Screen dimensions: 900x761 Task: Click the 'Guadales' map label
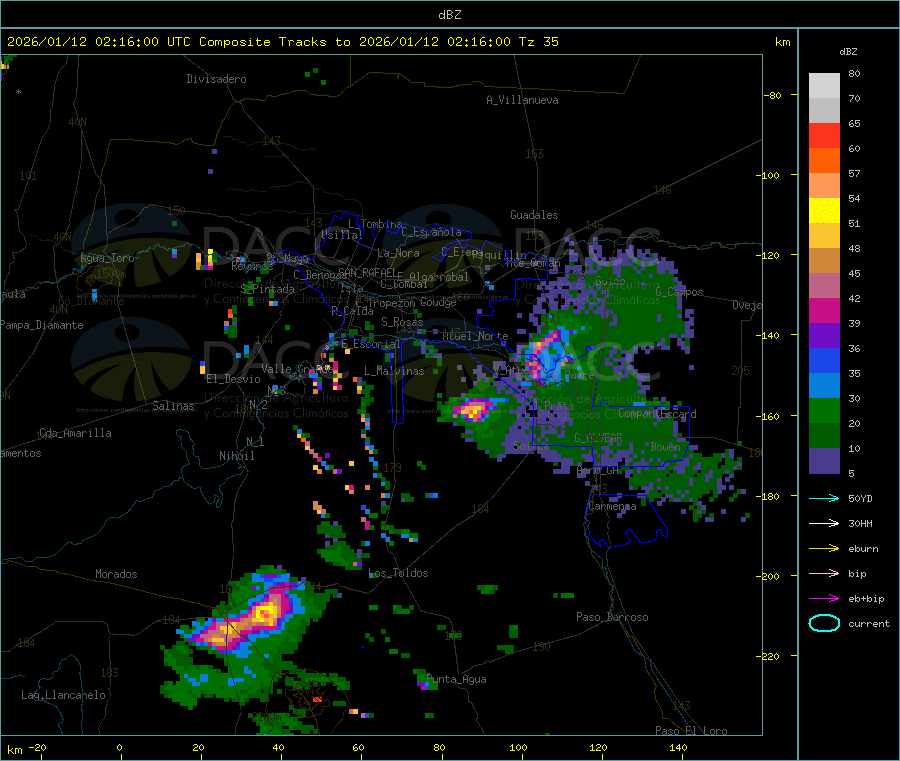pyautogui.click(x=534, y=215)
